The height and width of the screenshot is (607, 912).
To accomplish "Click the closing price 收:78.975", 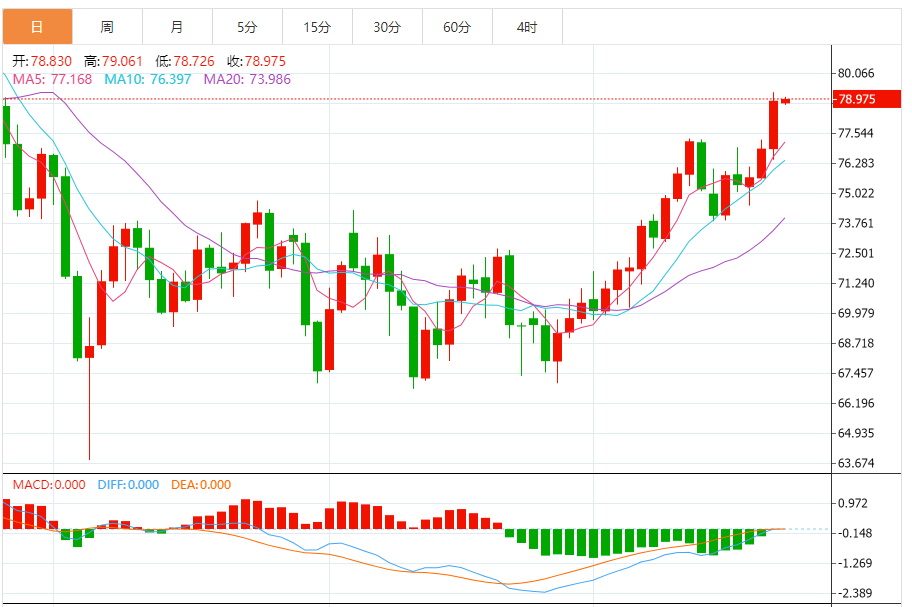I will tap(256, 61).
